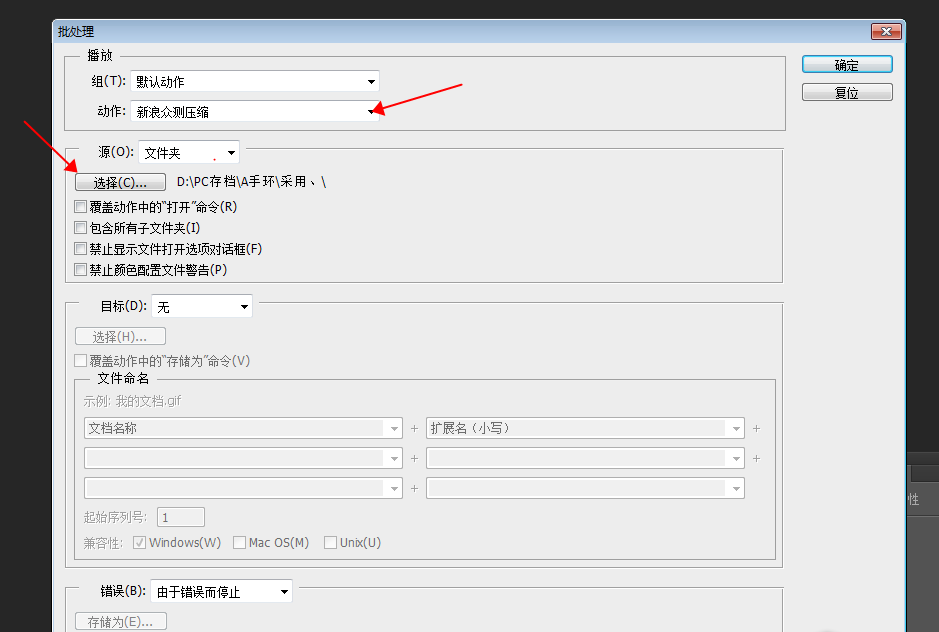The width and height of the screenshot is (939, 632).
Task: Enable the 包含所有子文件夹 checkbox
Action: (x=79, y=227)
